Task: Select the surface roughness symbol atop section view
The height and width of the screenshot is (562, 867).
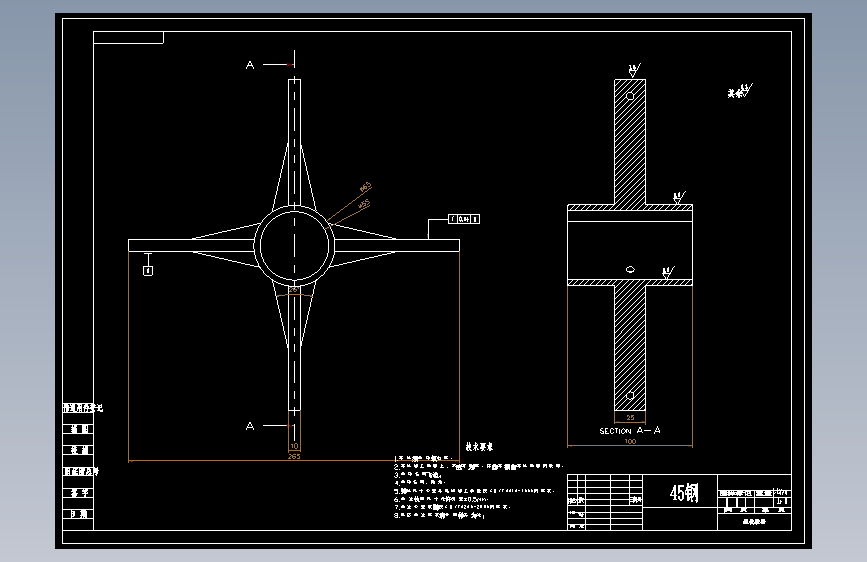Action: 634,70
